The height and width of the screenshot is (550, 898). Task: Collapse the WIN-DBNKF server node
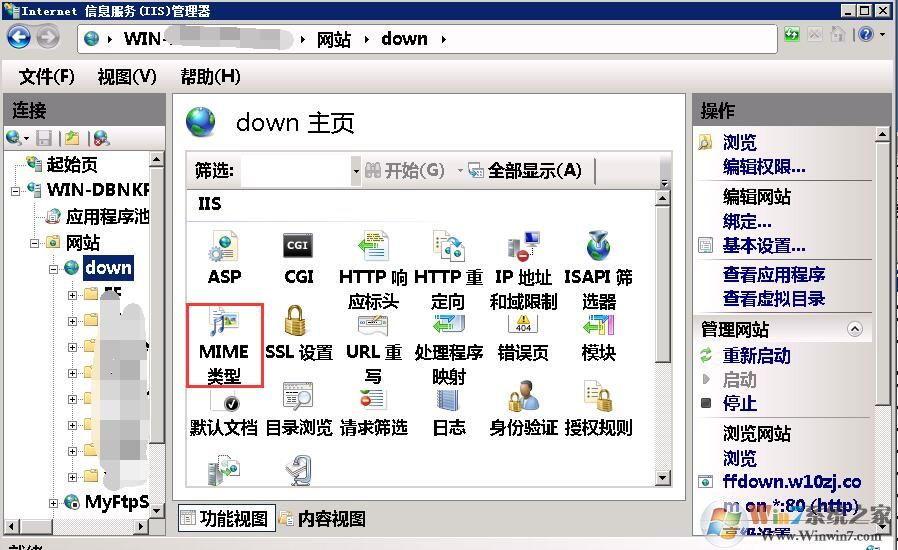(15, 191)
